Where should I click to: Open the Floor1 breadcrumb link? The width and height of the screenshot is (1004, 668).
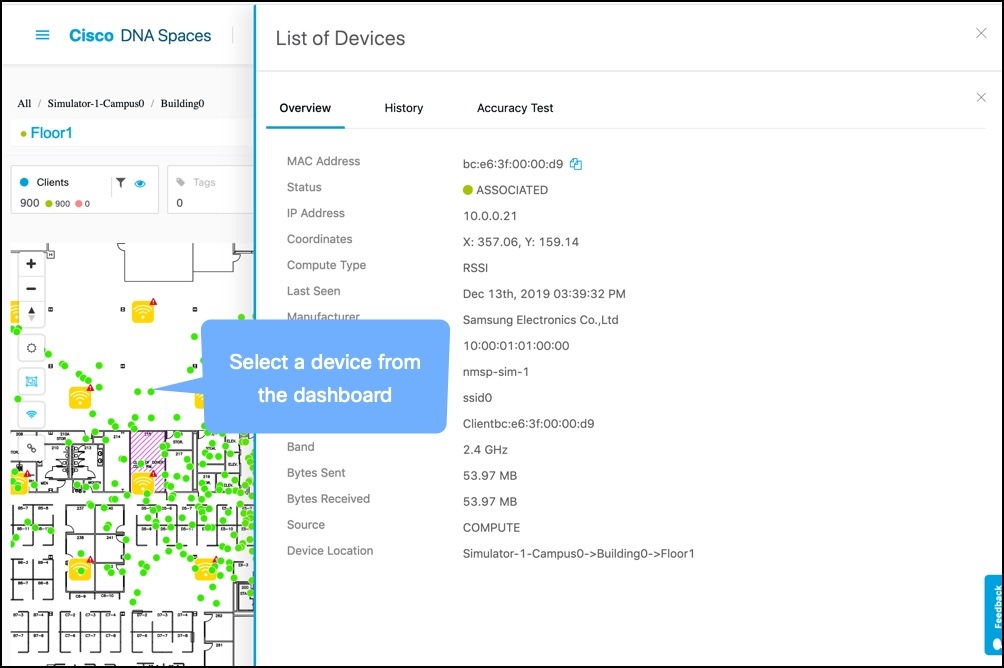(52, 132)
